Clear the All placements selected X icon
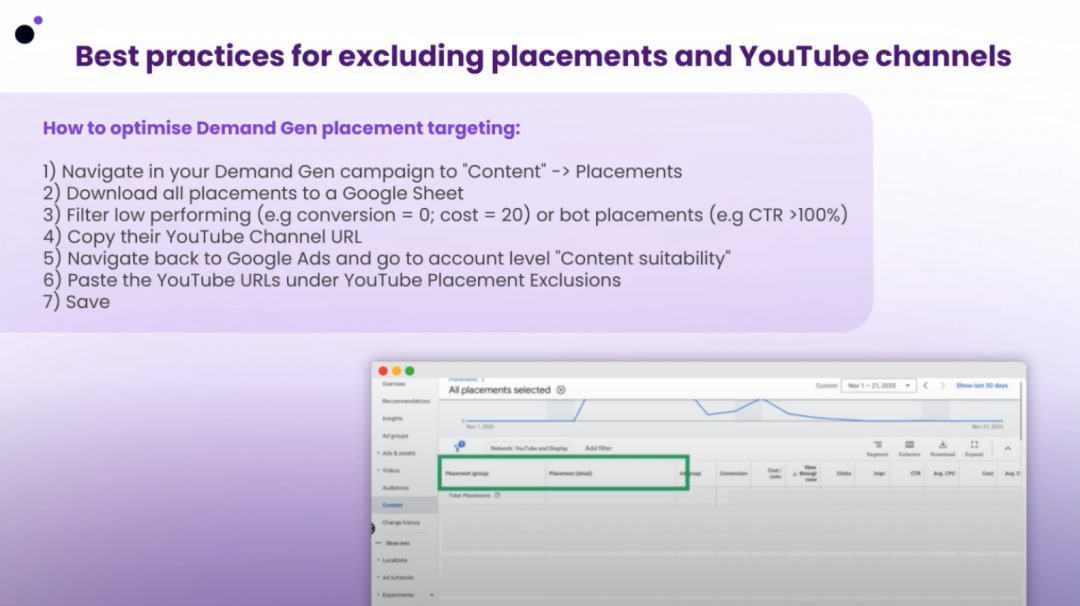 [561, 390]
